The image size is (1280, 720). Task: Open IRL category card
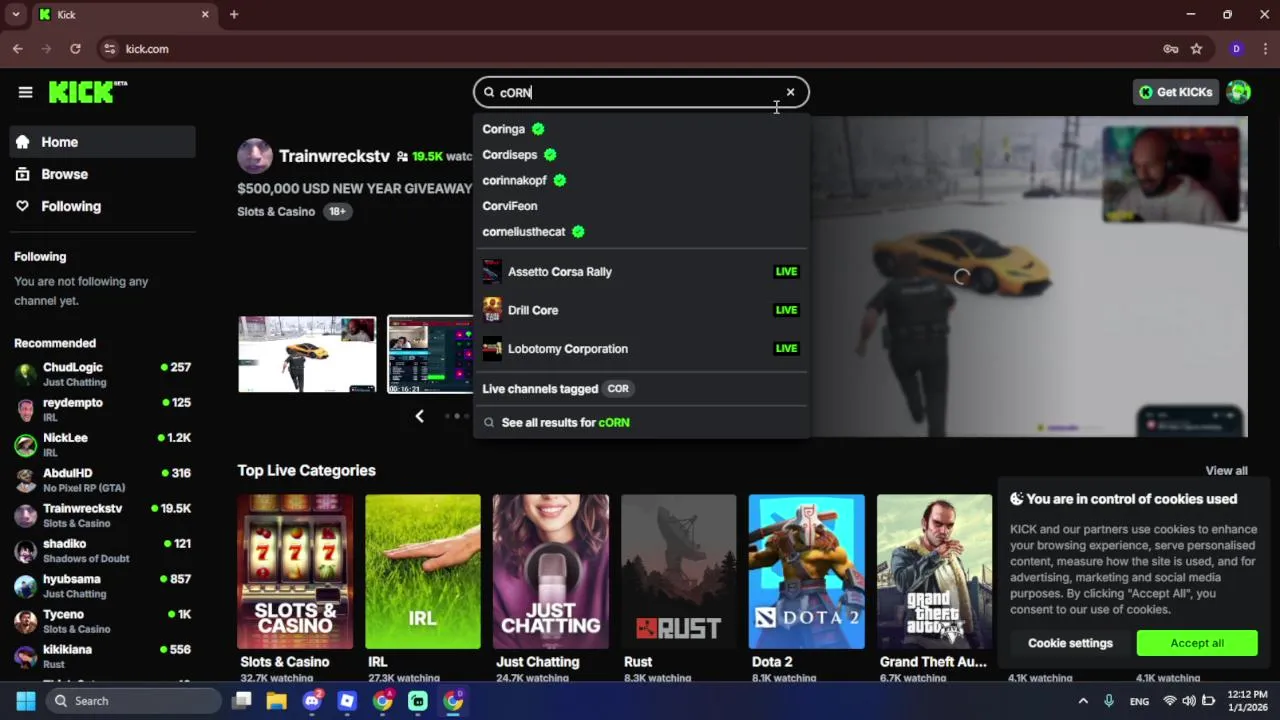[x=423, y=572]
